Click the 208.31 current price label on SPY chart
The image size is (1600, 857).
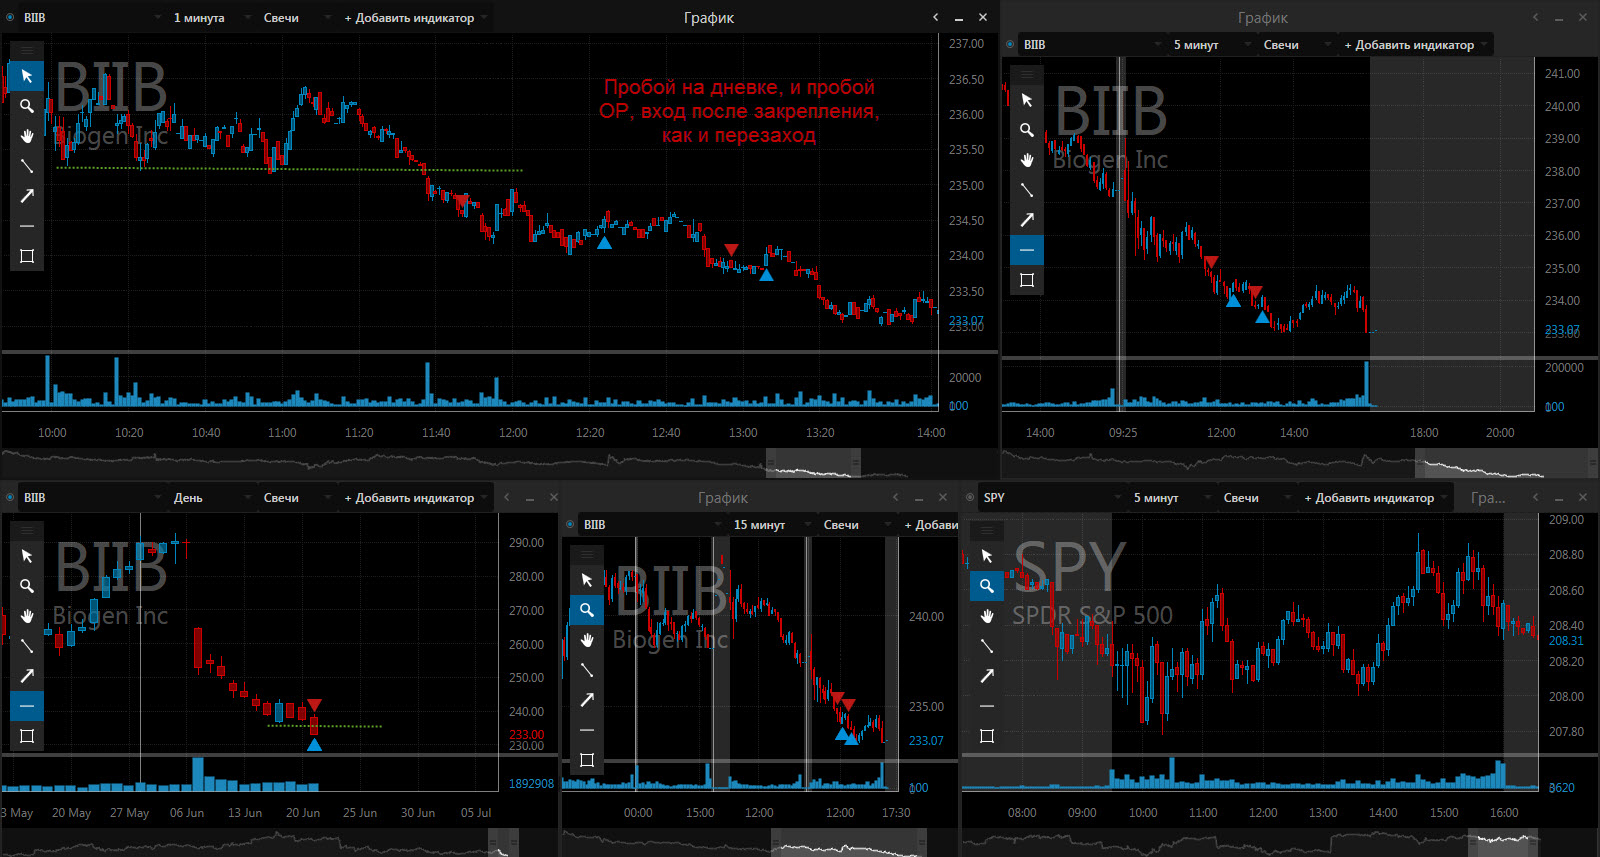[1566, 640]
